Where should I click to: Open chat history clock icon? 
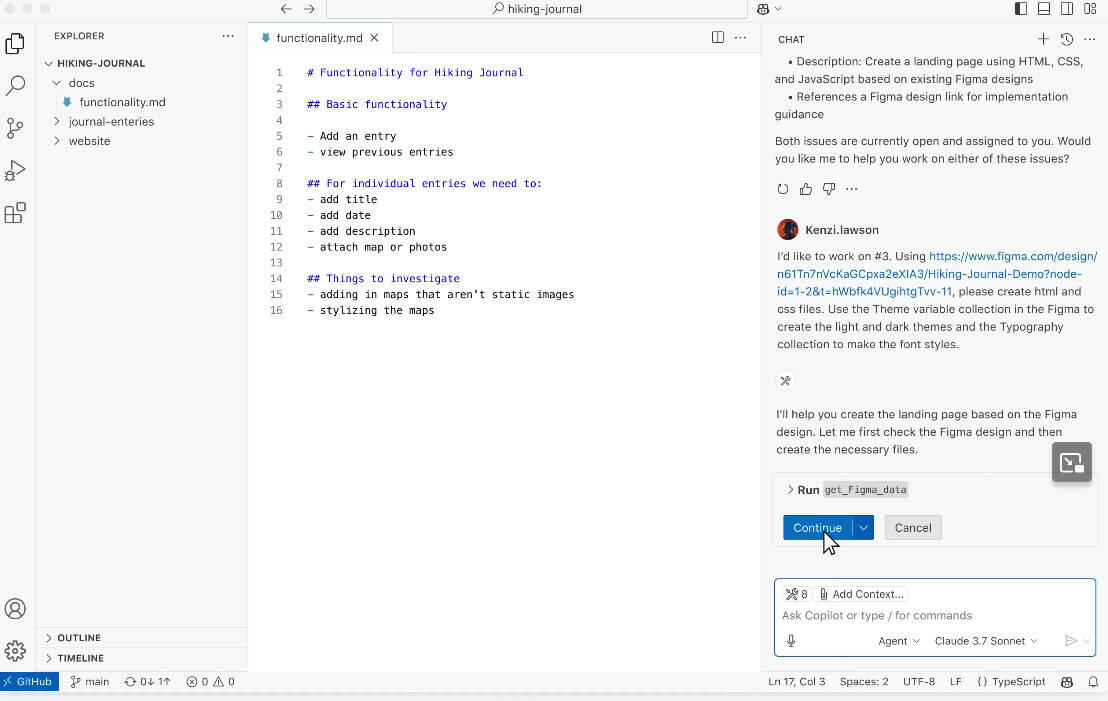coord(1067,39)
